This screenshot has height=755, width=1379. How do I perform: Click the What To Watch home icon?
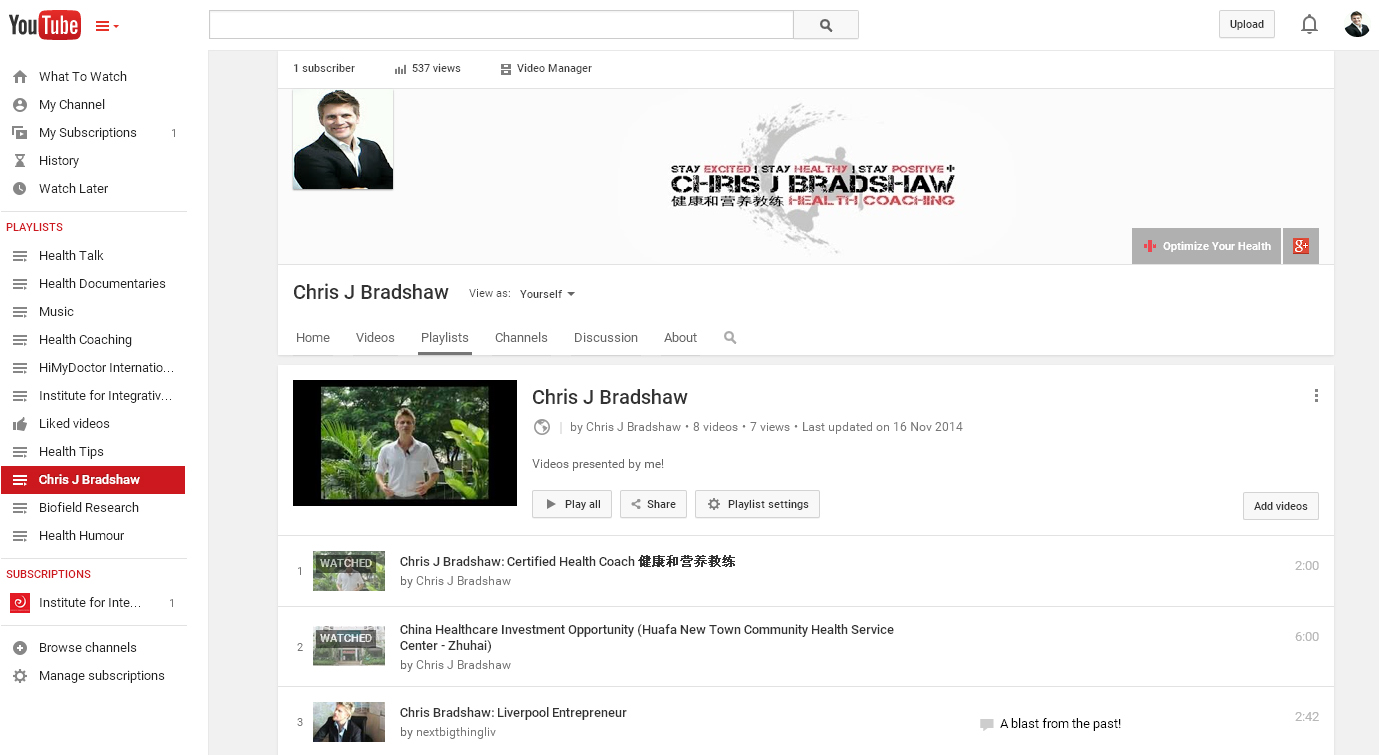(20, 76)
